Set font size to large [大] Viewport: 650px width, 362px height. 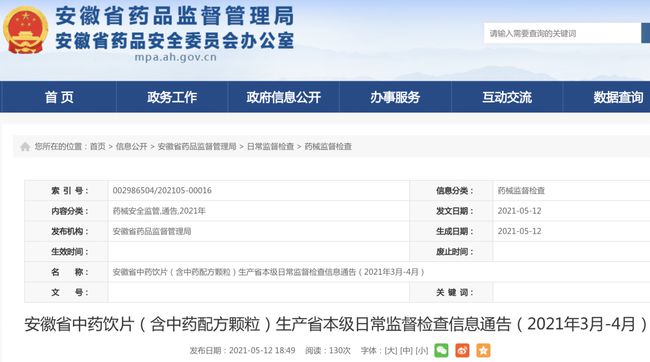pos(391,351)
